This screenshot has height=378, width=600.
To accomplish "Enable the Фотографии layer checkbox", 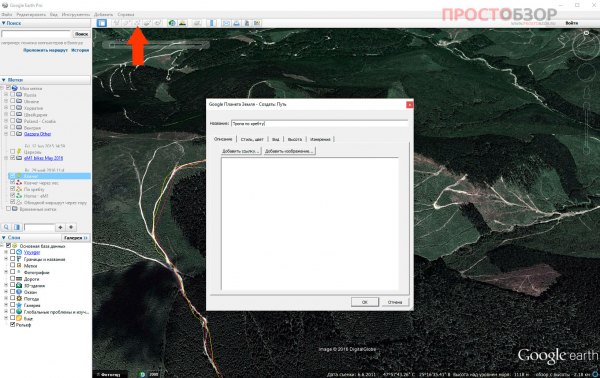I will [13, 272].
